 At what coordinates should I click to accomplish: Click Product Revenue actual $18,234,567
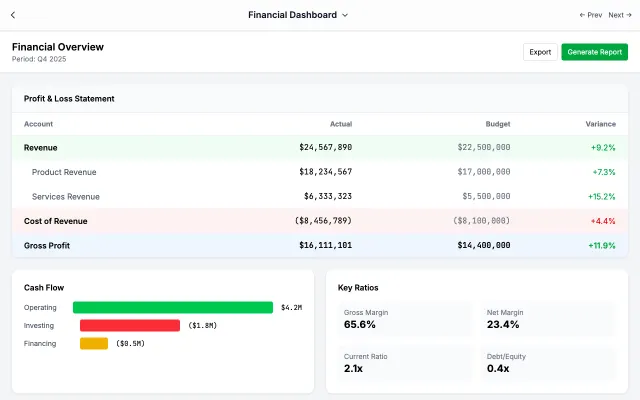325,172
